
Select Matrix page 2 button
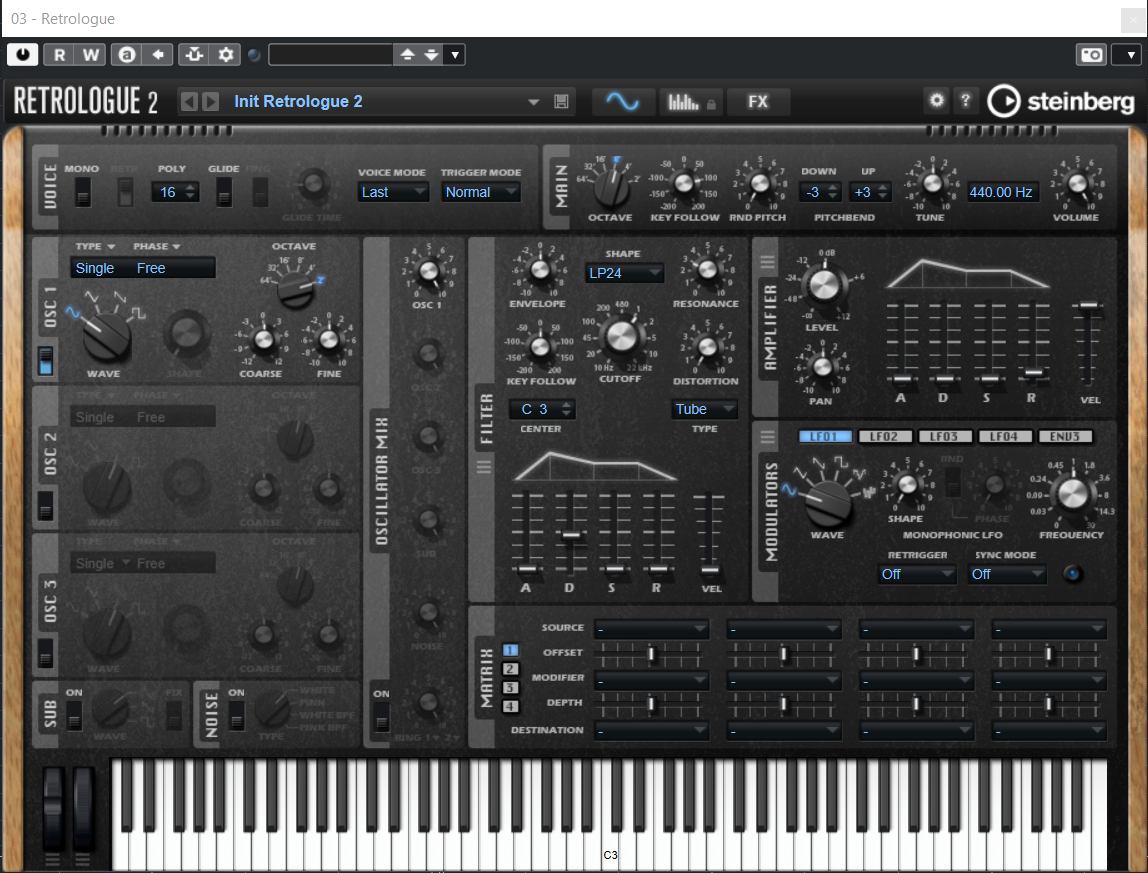click(510, 669)
